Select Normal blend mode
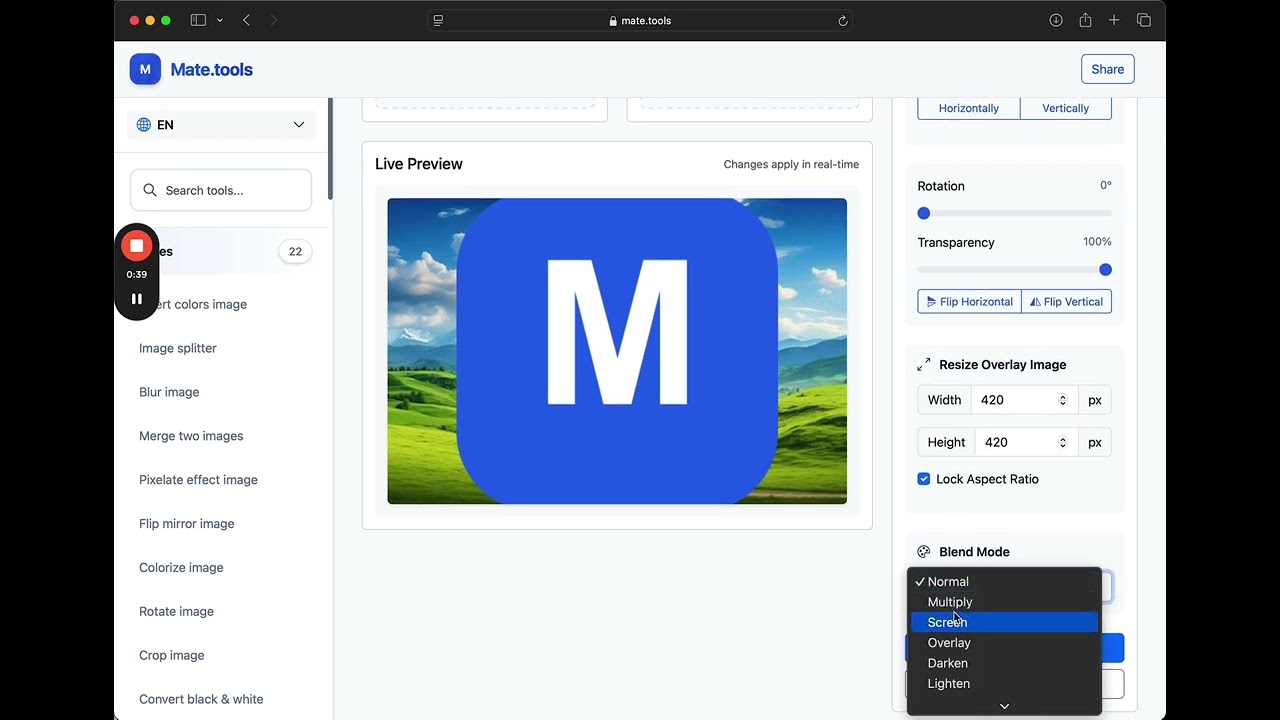Viewport: 1280px width, 720px height. [x=1004, y=581]
